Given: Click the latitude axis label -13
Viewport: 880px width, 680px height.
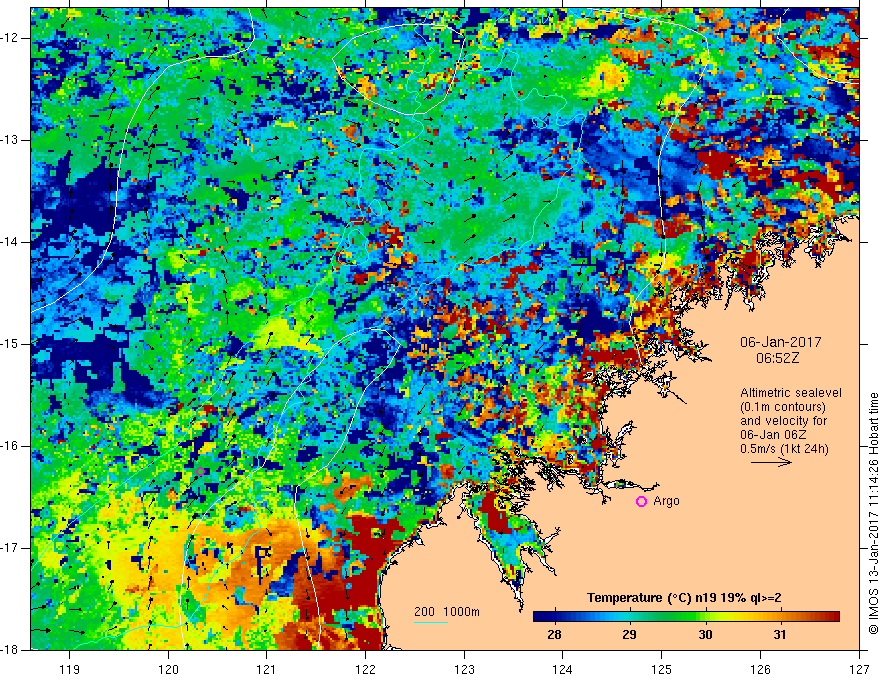Looking at the screenshot, I should 11,140.
